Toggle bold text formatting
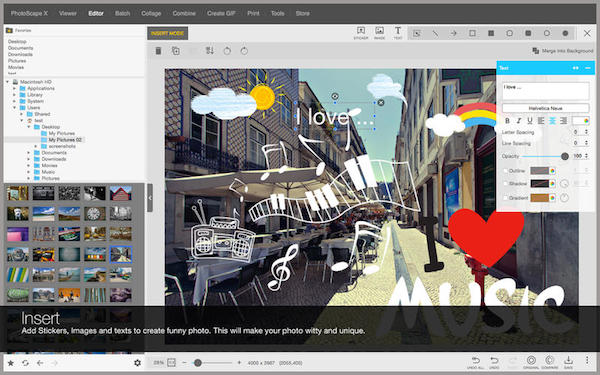 (x=507, y=121)
